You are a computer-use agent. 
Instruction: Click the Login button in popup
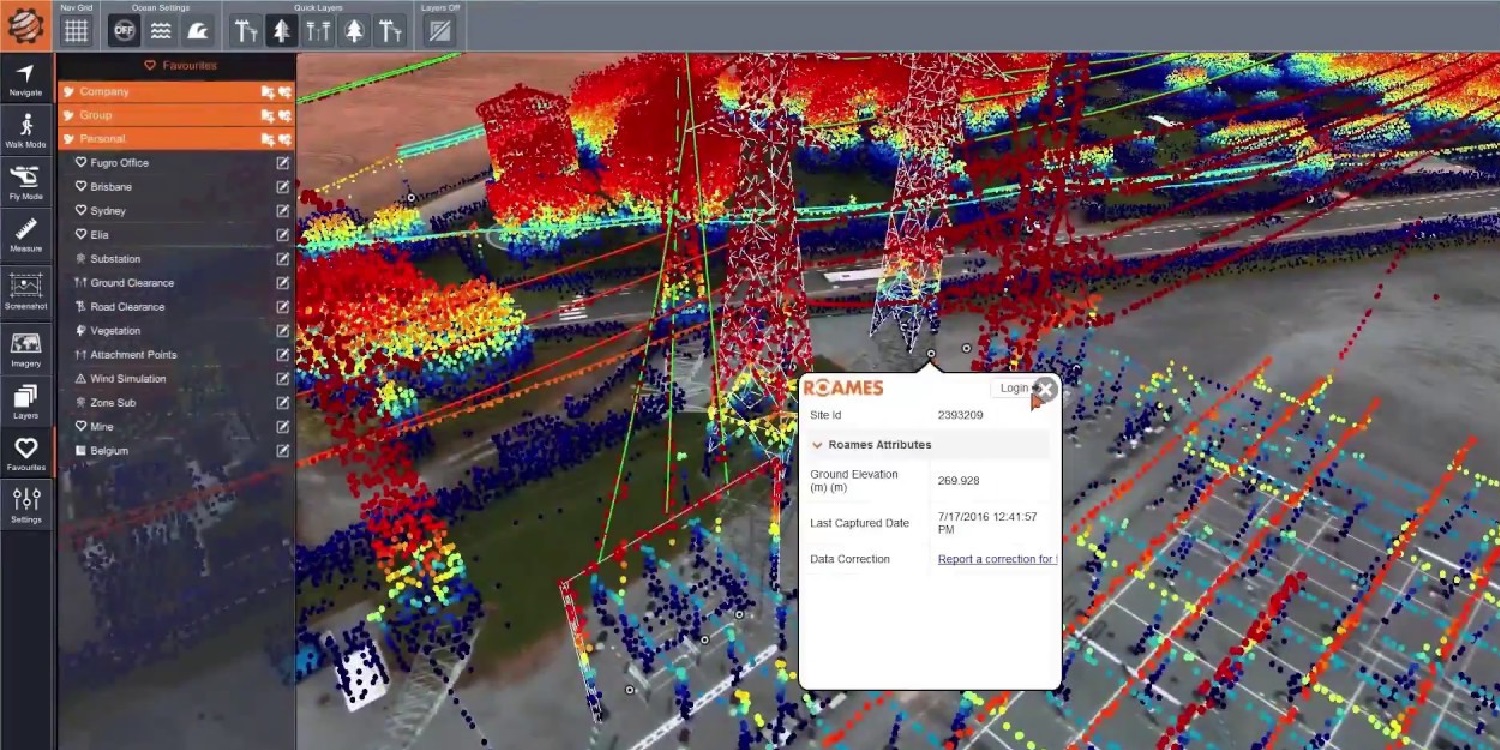pos(1013,388)
